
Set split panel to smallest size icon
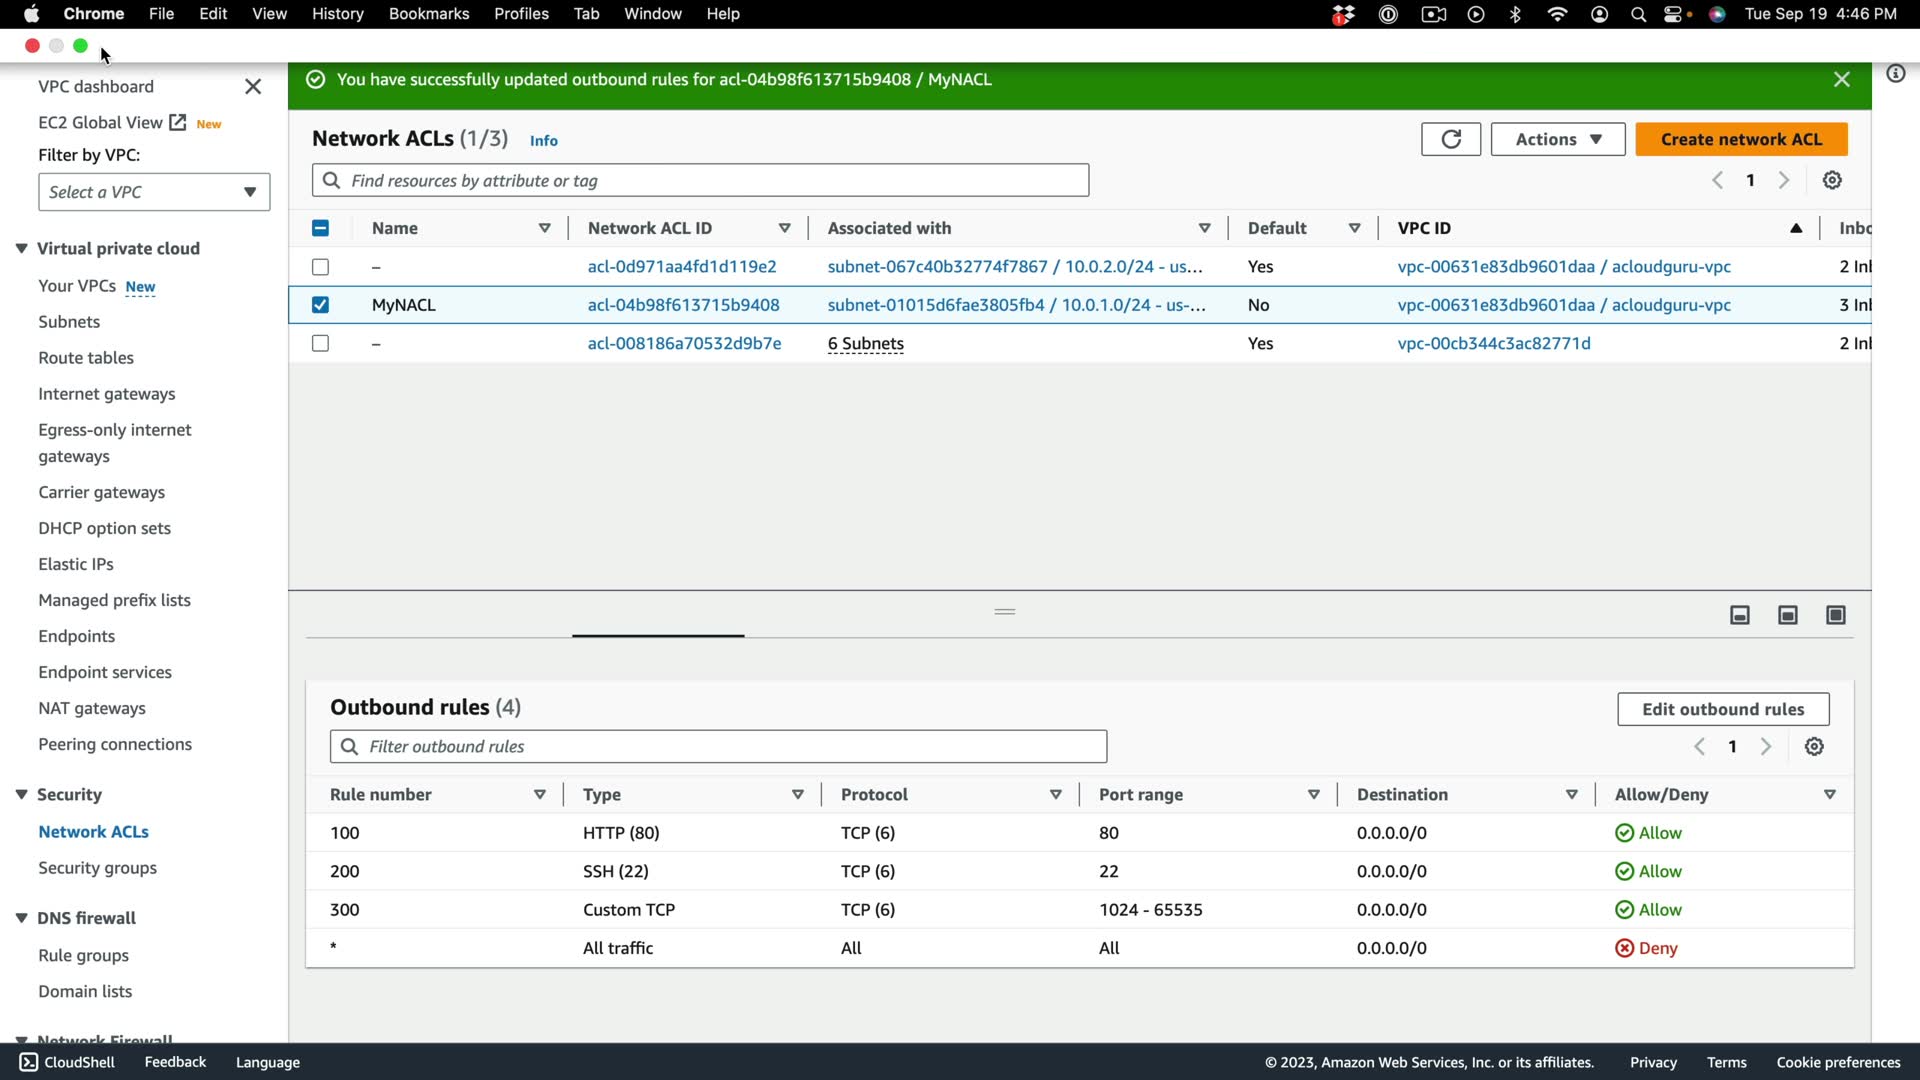coord(1740,615)
